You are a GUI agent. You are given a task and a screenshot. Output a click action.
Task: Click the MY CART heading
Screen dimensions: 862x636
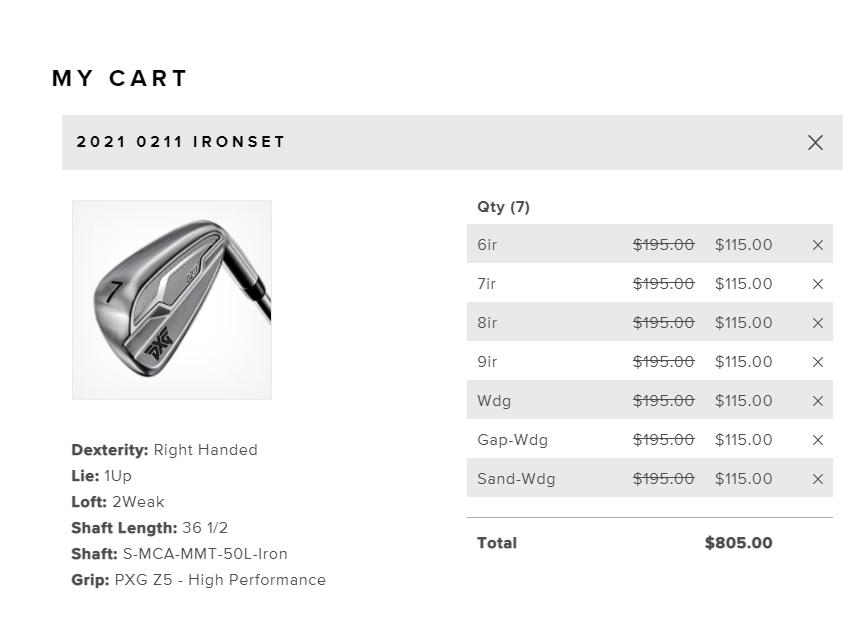point(120,79)
